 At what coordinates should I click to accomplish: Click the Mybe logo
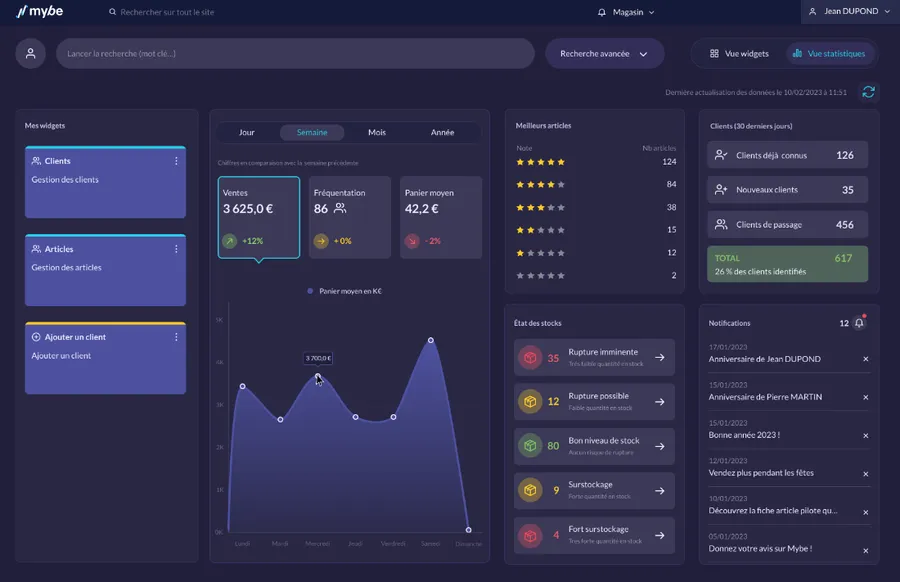(x=40, y=12)
